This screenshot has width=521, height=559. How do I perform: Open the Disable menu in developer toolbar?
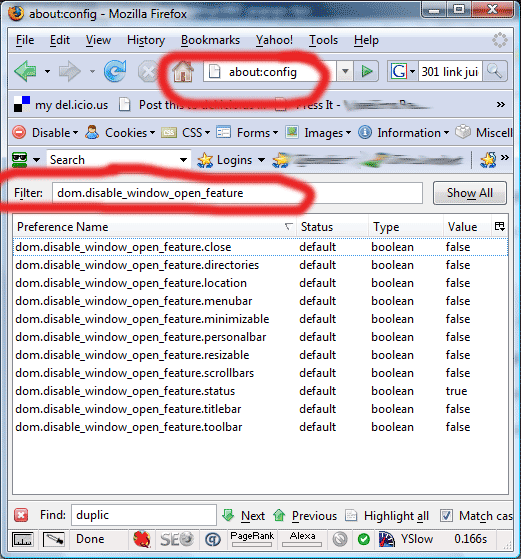click(45, 133)
